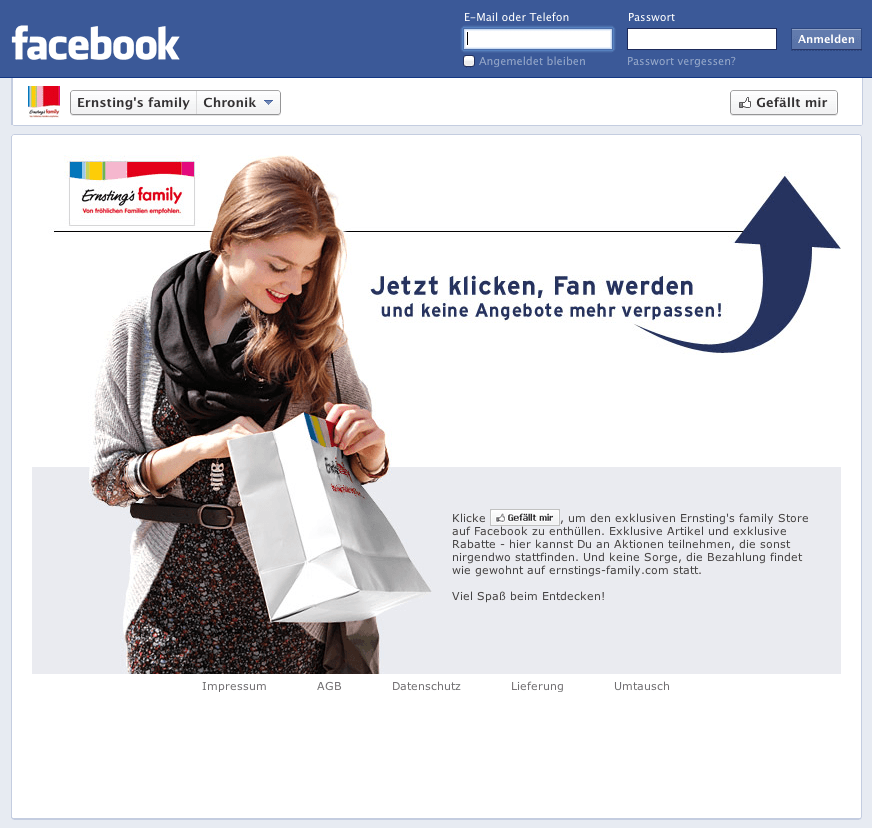Enable the Angemeldet bleiben checkbox

[x=469, y=61]
